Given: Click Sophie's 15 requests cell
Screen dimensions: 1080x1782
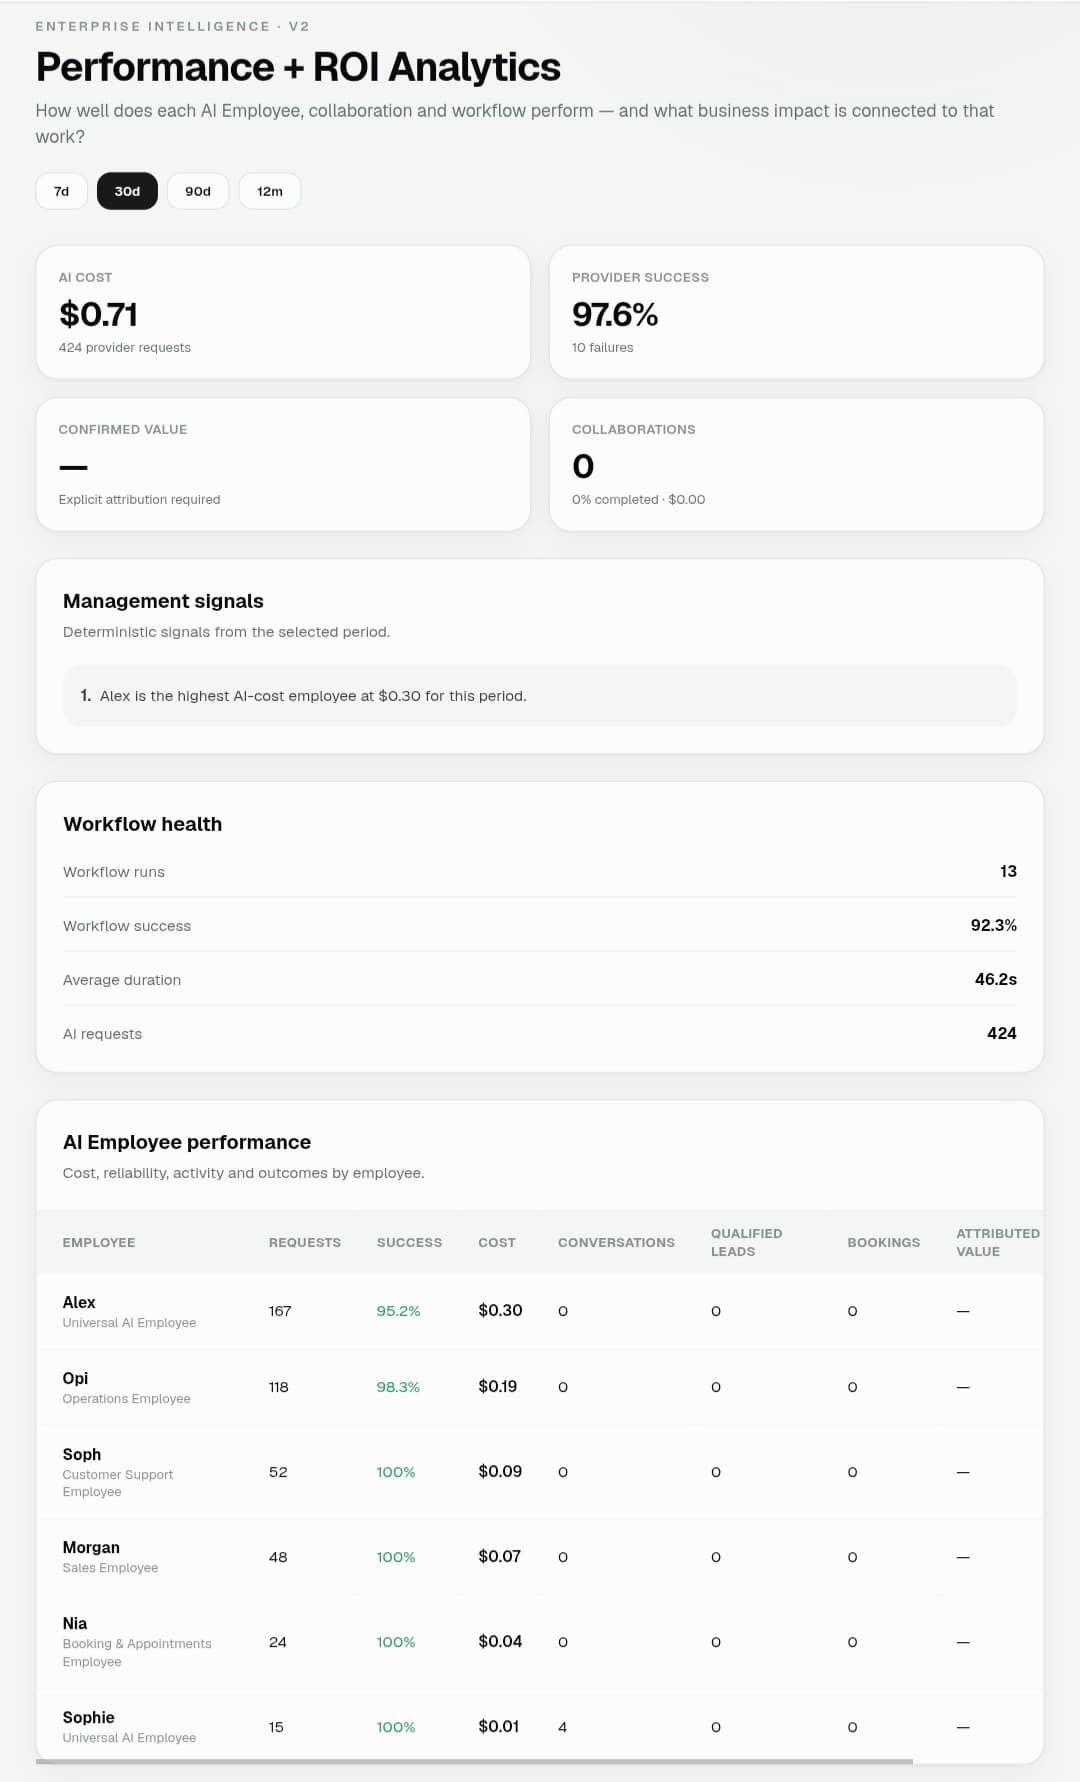Looking at the screenshot, I should pyautogui.click(x=276, y=1727).
